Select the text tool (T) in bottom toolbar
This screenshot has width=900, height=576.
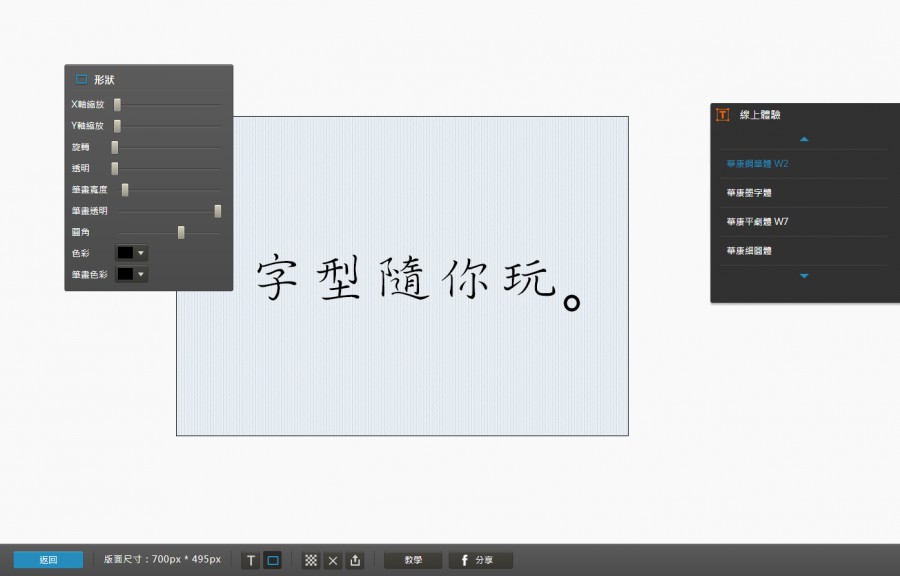pyautogui.click(x=251, y=561)
